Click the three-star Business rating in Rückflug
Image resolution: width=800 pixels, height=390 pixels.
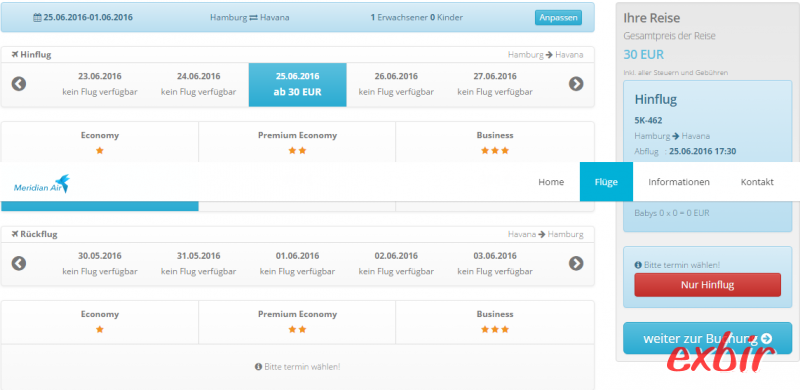tap(495, 329)
